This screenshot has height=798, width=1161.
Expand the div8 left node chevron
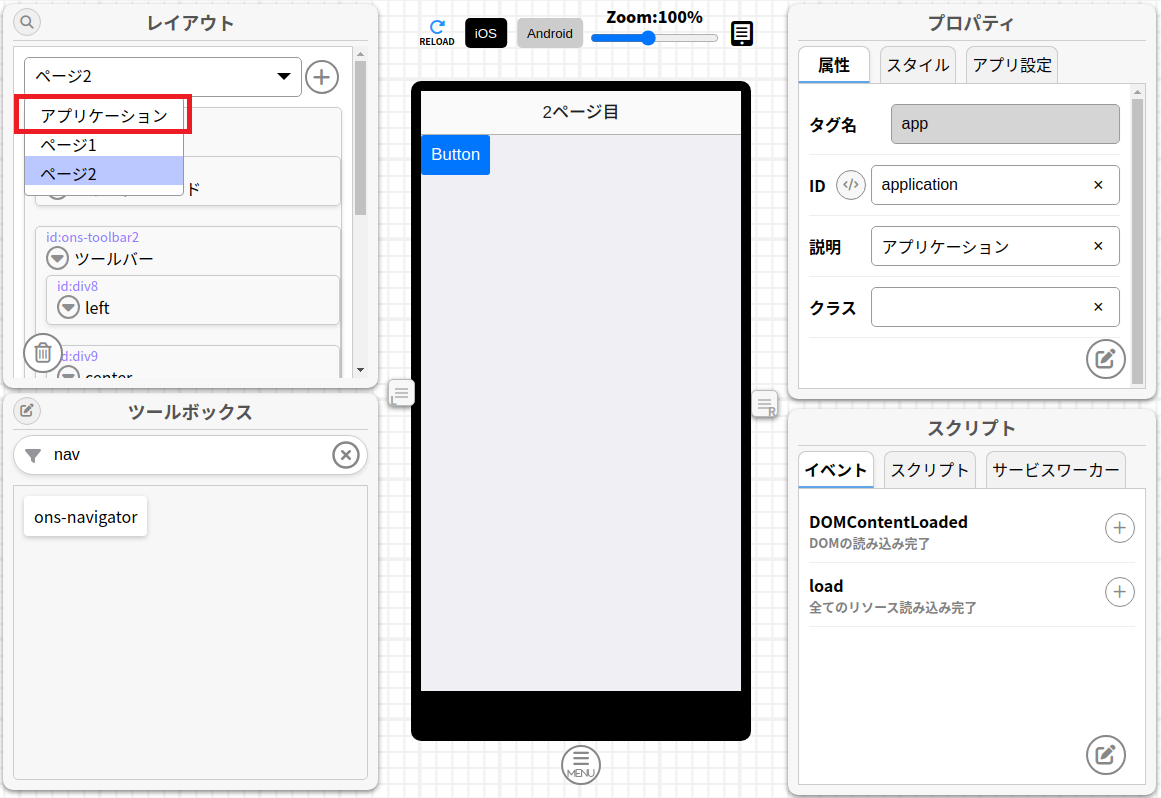coord(68,307)
